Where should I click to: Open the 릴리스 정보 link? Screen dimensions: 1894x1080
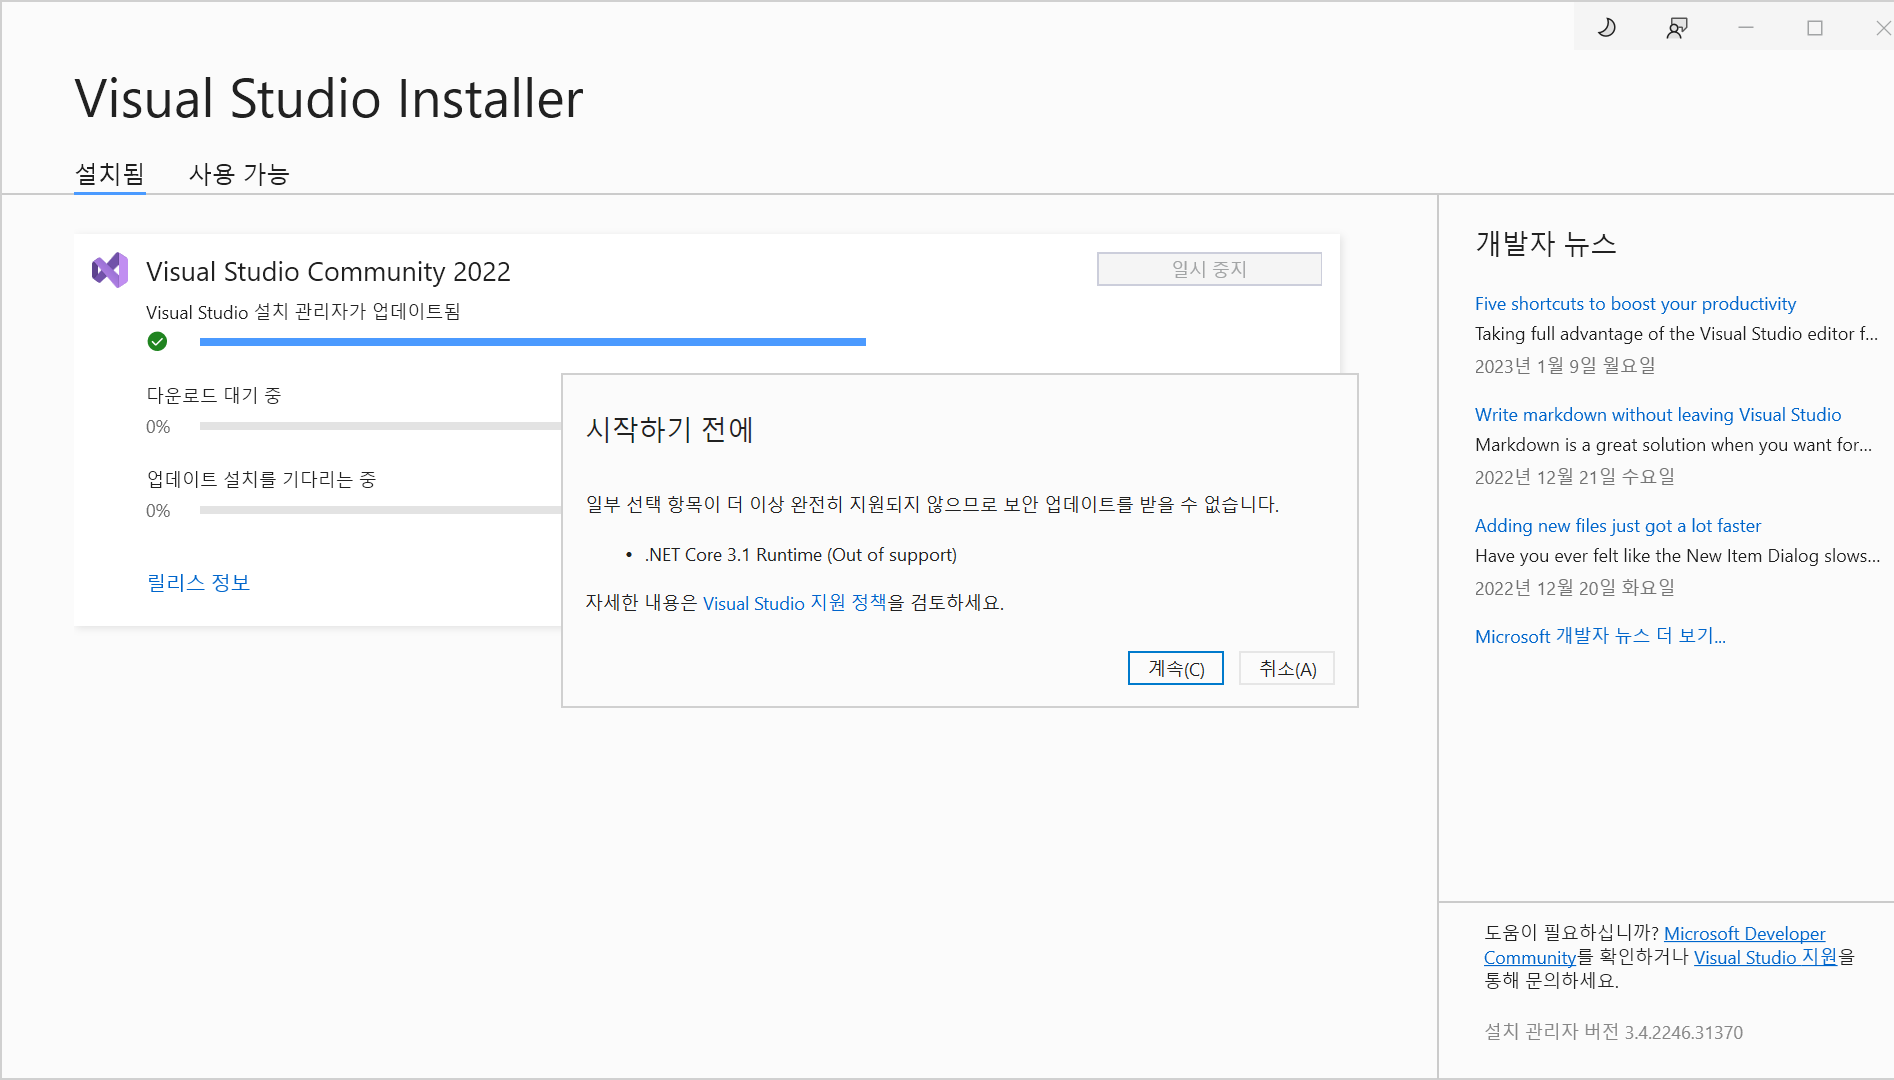click(x=198, y=582)
